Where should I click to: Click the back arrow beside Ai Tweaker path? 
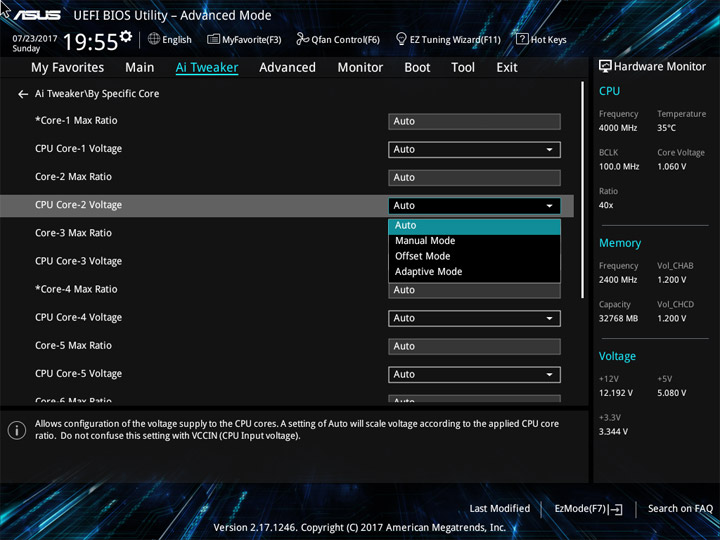(x=22, y=94)
